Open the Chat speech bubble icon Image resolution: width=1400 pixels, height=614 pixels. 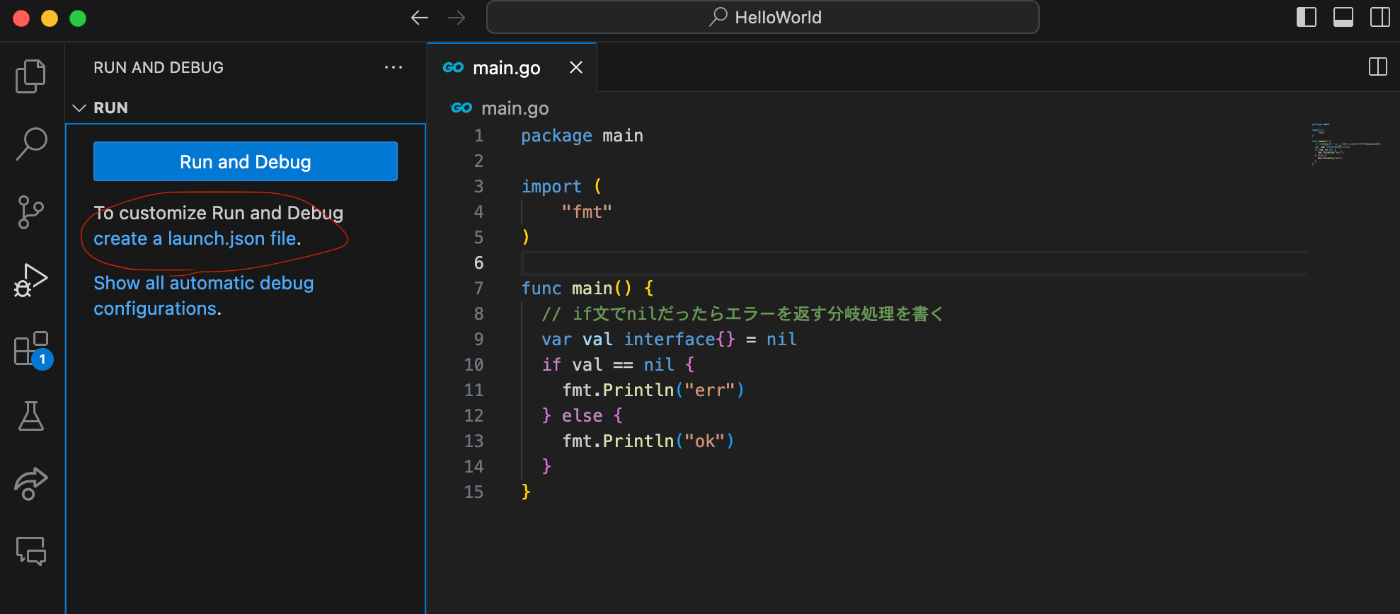point(31,551)
